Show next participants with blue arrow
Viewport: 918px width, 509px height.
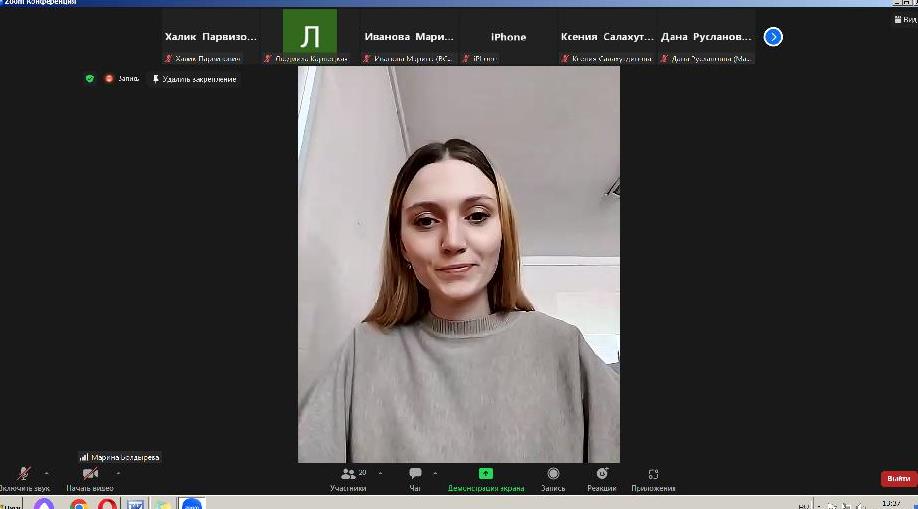tap(773, 37)
